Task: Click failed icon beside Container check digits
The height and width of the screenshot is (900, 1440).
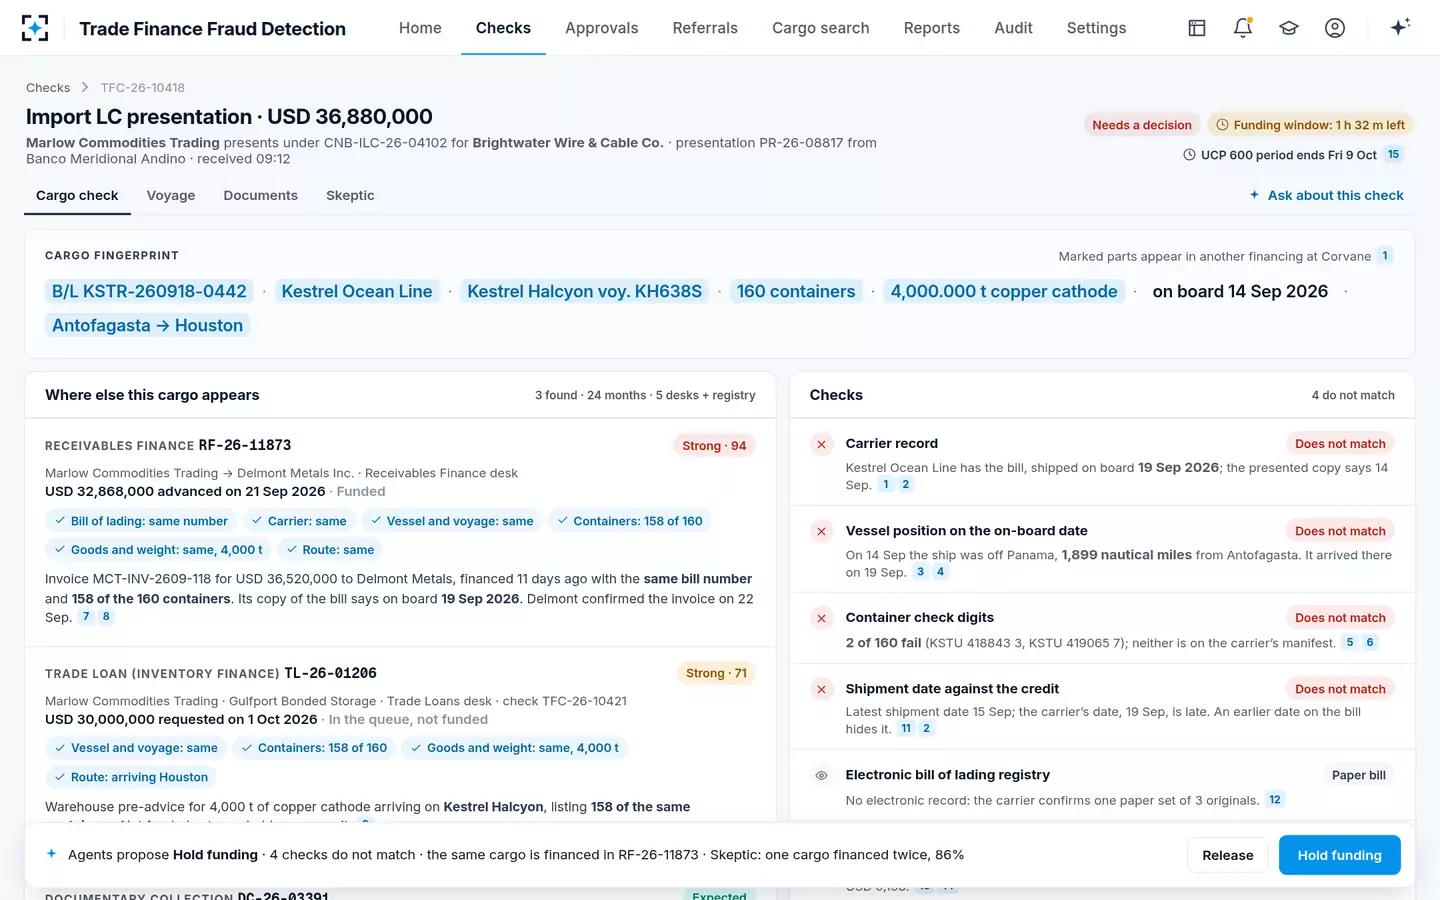Action: (x=821, y=618)
